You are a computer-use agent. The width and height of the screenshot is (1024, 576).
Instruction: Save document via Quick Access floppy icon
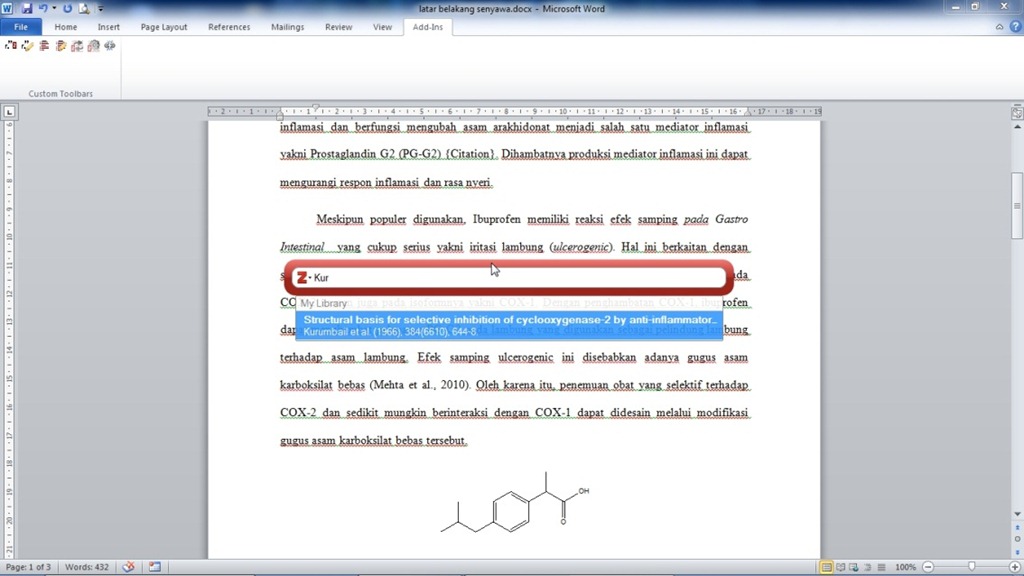click(x=27, y=8)
